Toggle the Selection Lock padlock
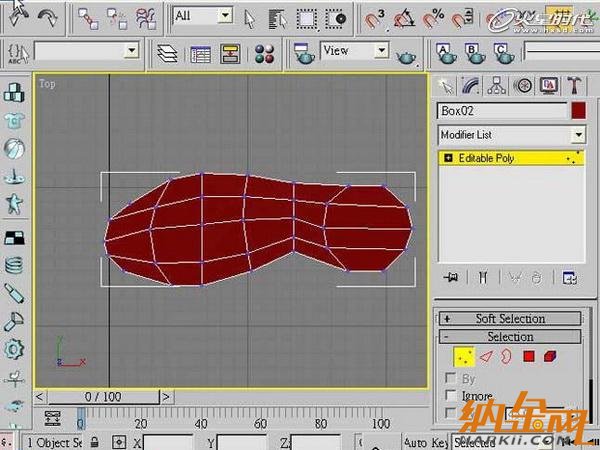 94,442
